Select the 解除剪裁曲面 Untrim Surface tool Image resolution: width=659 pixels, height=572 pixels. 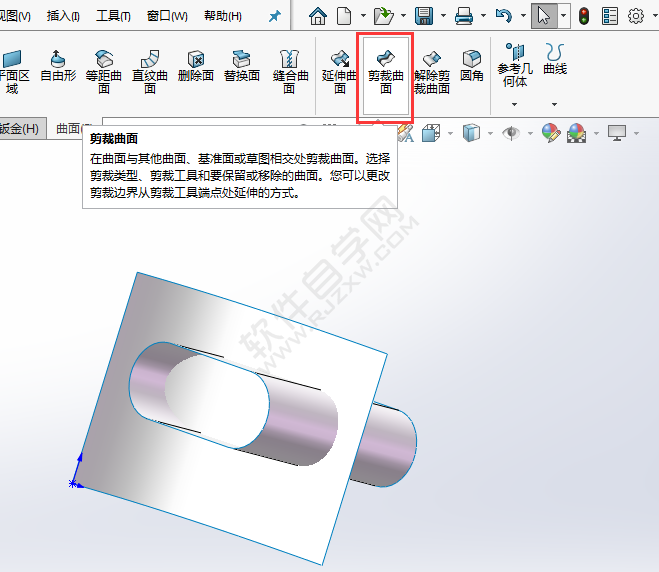(x=432, y=71)
